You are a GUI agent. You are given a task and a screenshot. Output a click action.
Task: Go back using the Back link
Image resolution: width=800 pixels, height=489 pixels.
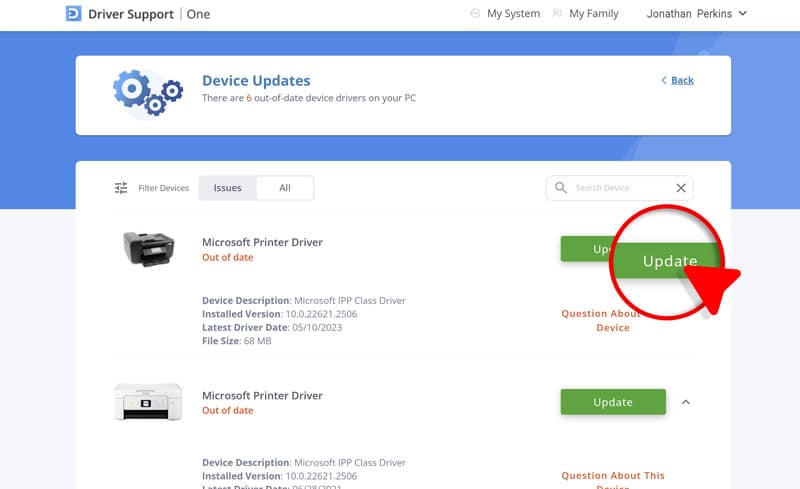tap(678, 80)
